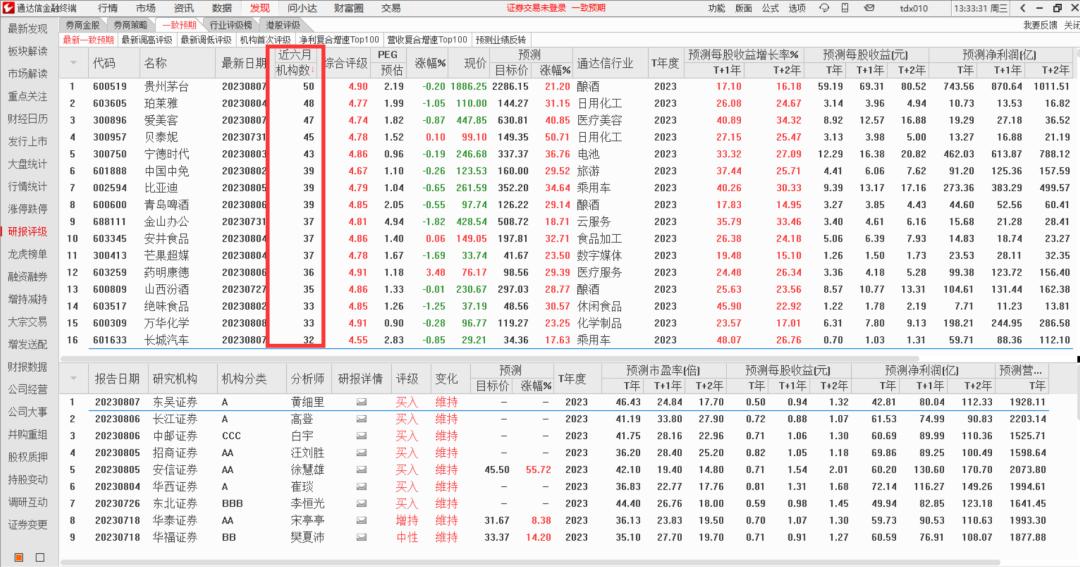Open report detail icon for 招商证券 row
Screen dimensions: 1080x567
point(361,453)
